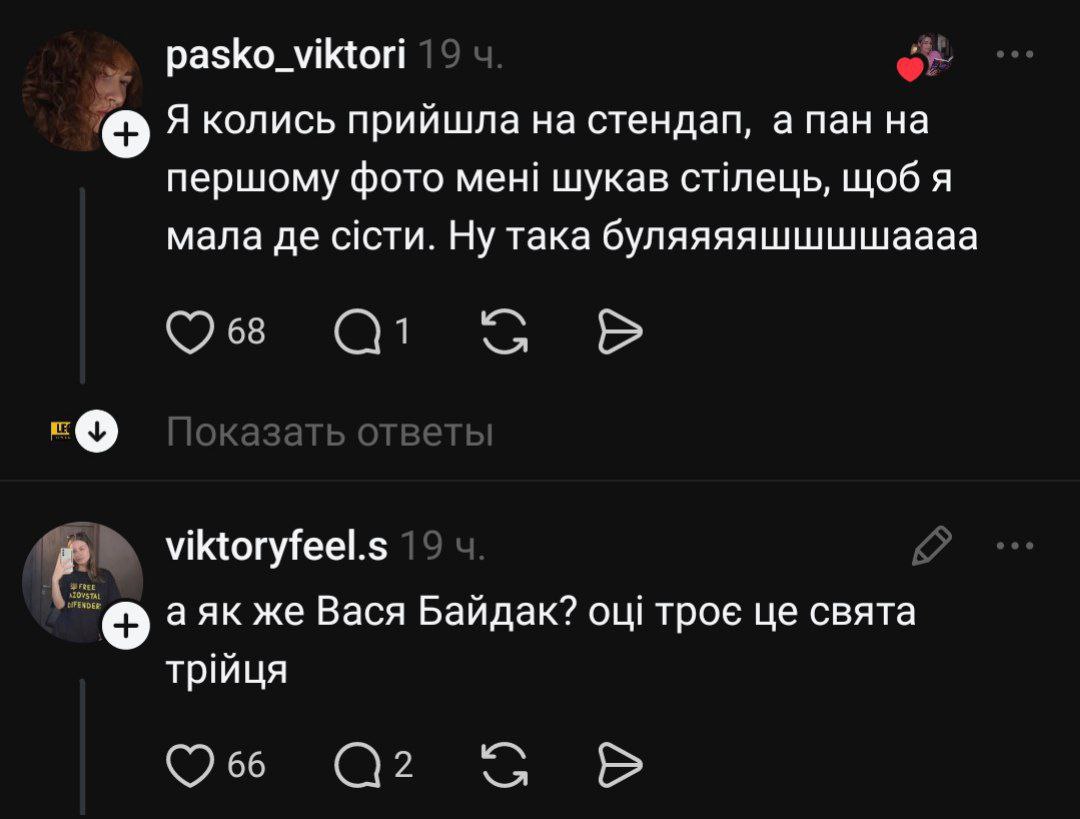Send viktoryfeel.s's comment via share icon

point(619,765)
